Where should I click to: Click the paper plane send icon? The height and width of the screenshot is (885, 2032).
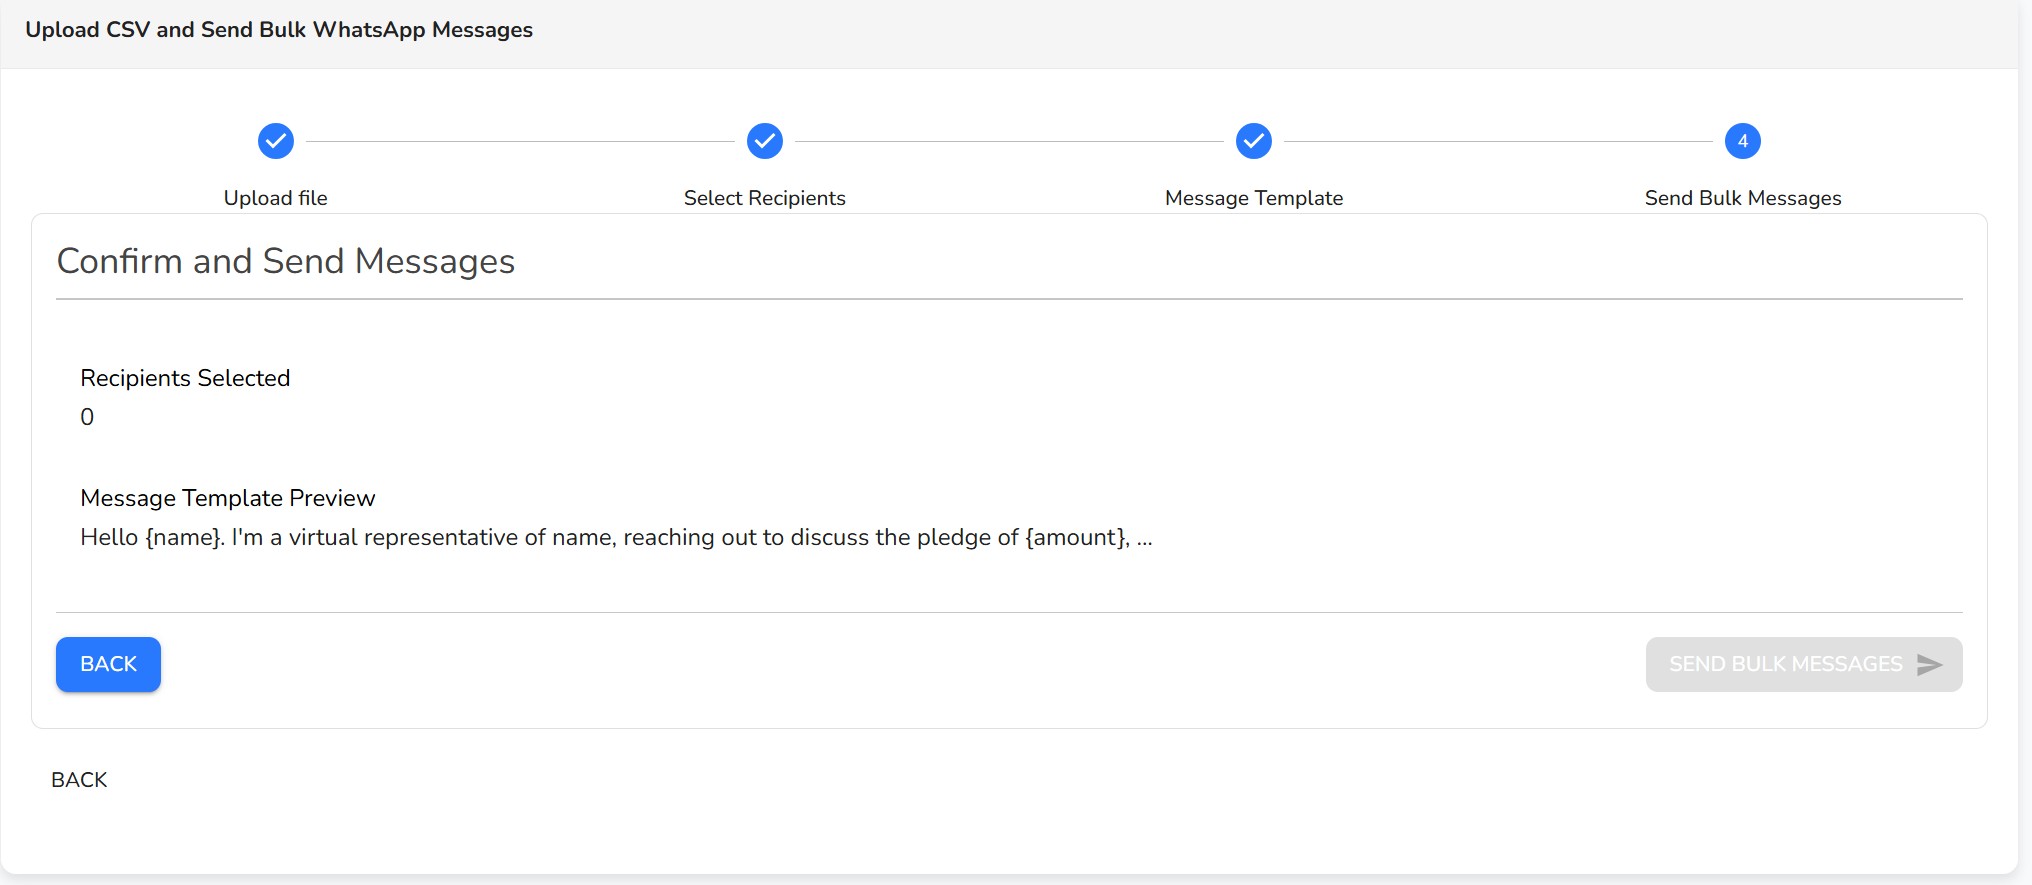(1930, 665)
